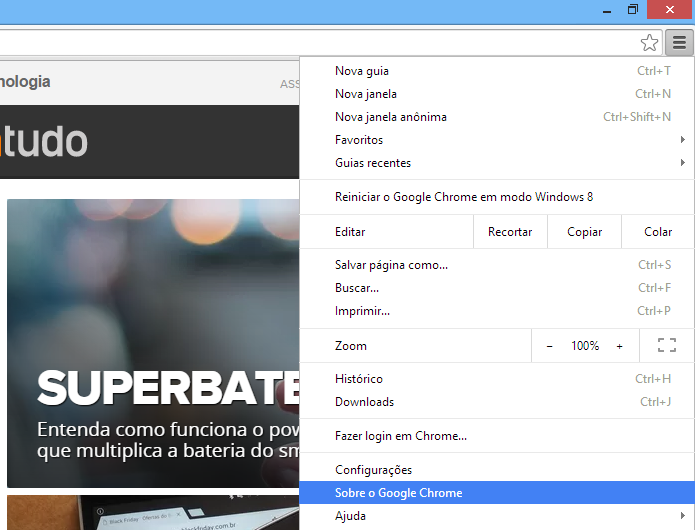695x530 pixels.
Task: Close the Chrome hamburger menu button
Action: [679, 43]
